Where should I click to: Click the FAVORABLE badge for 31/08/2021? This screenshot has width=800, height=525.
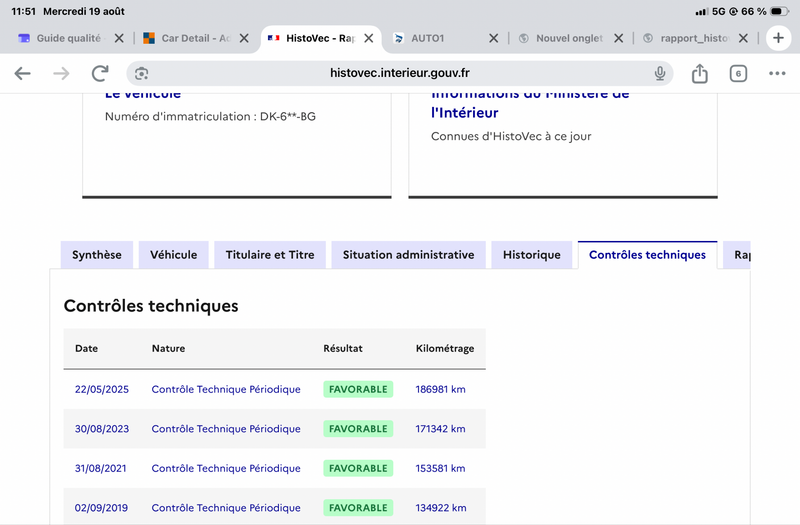(x=358, y=468)
